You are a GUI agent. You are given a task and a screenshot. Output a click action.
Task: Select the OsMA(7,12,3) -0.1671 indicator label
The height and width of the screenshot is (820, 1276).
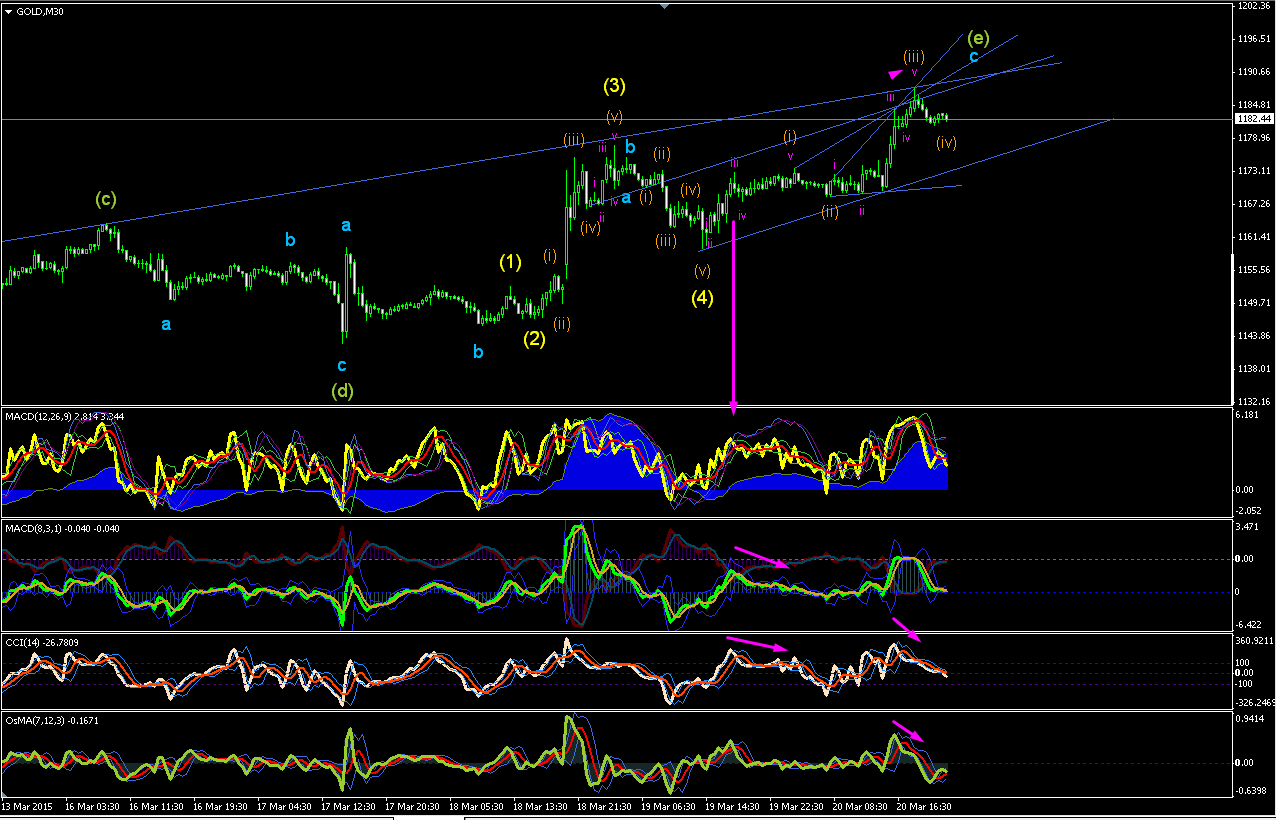51,720
